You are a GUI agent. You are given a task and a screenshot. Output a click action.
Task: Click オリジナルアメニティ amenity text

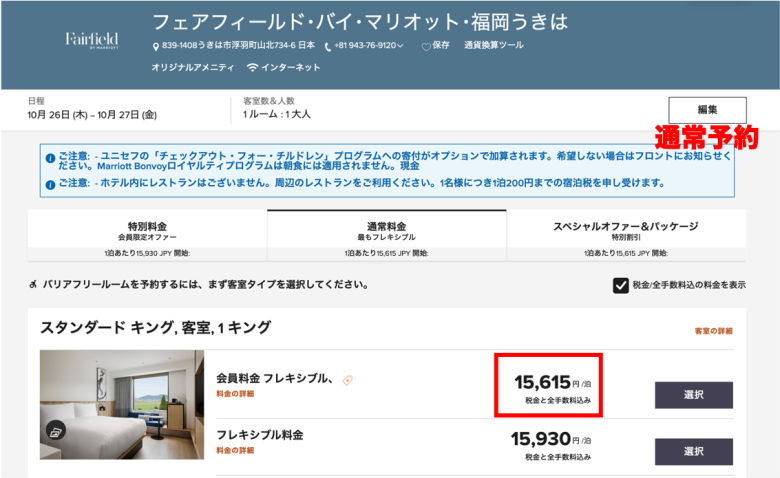coord(193,67)
